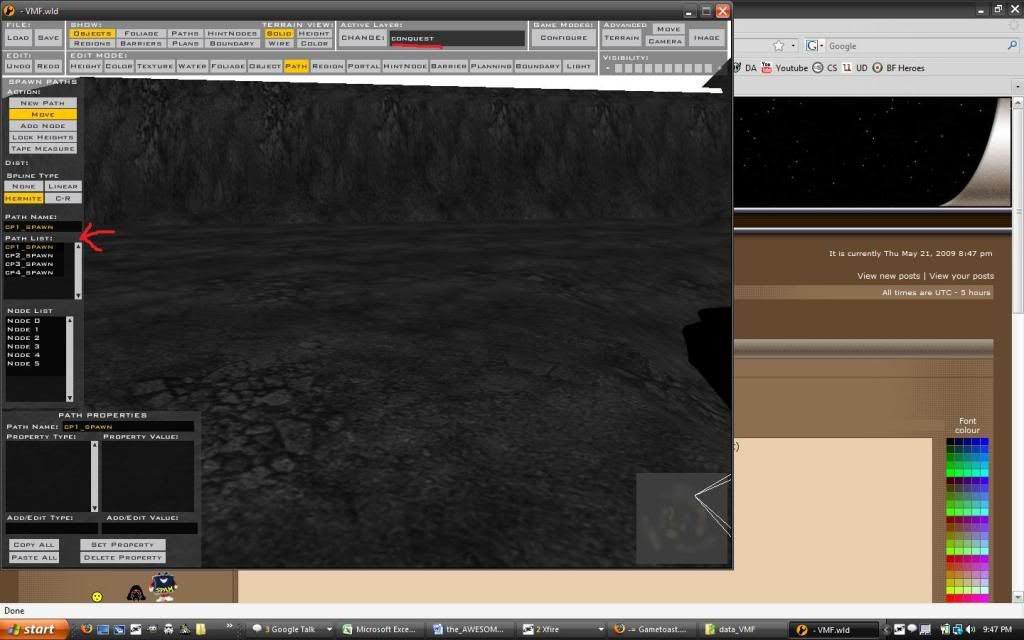The width and height of the screenshot is (1024, 640).
Task: Open View new posts link in browser
Action: (888, 276)
